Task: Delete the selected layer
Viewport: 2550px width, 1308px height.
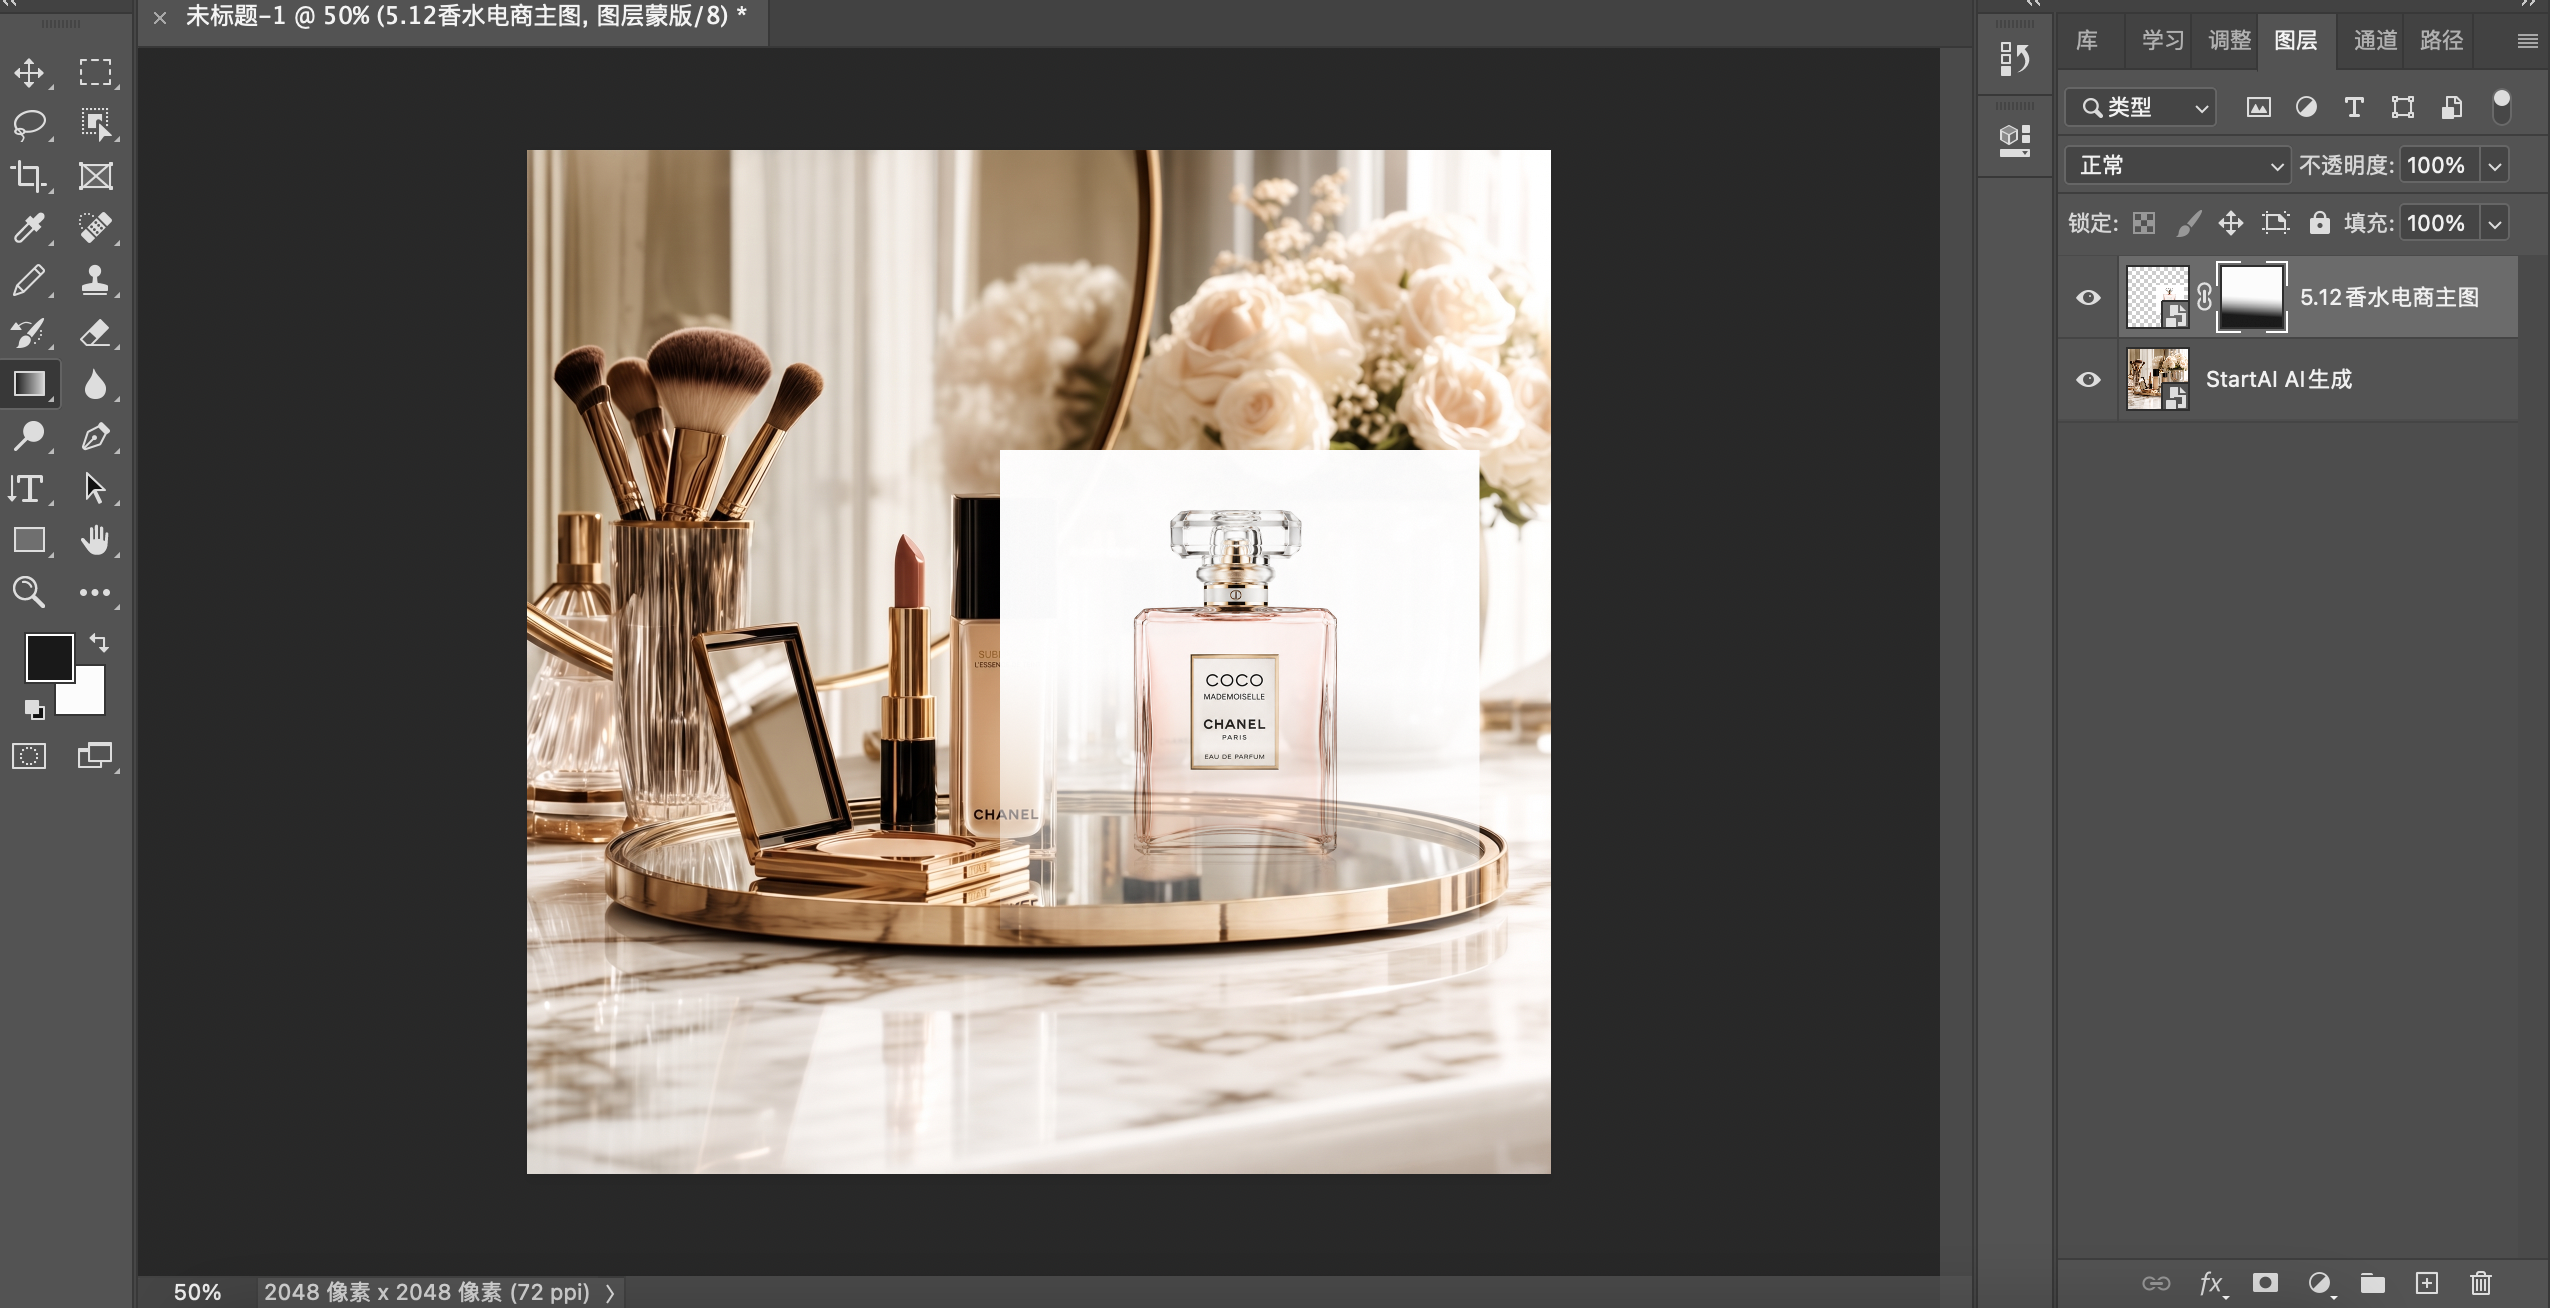Action: click(x=2481, y=1283)
